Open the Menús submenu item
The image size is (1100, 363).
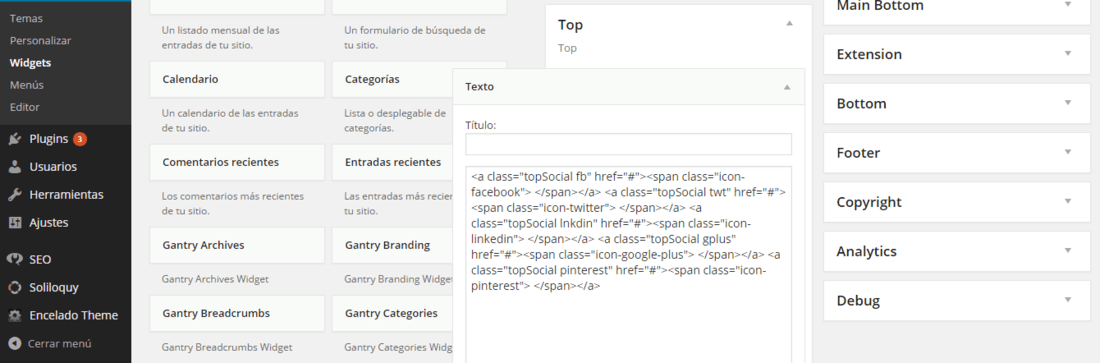(27, 85)
